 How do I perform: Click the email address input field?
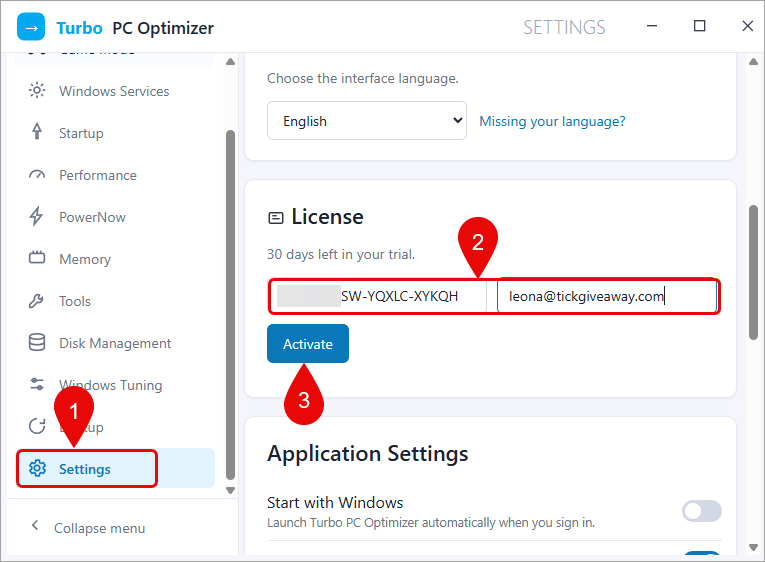607,296
